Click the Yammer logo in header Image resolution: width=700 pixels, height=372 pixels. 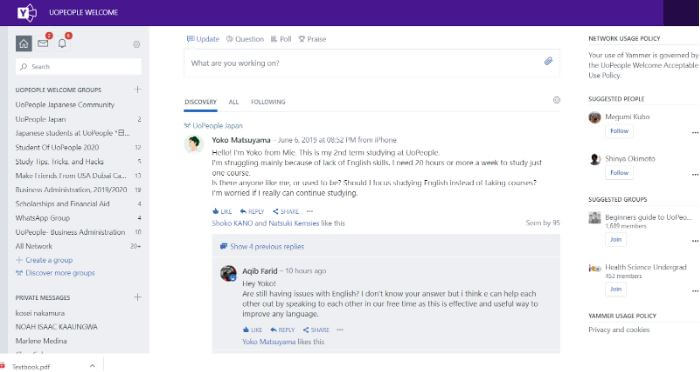pyautogui.click(x=27, y=13)
